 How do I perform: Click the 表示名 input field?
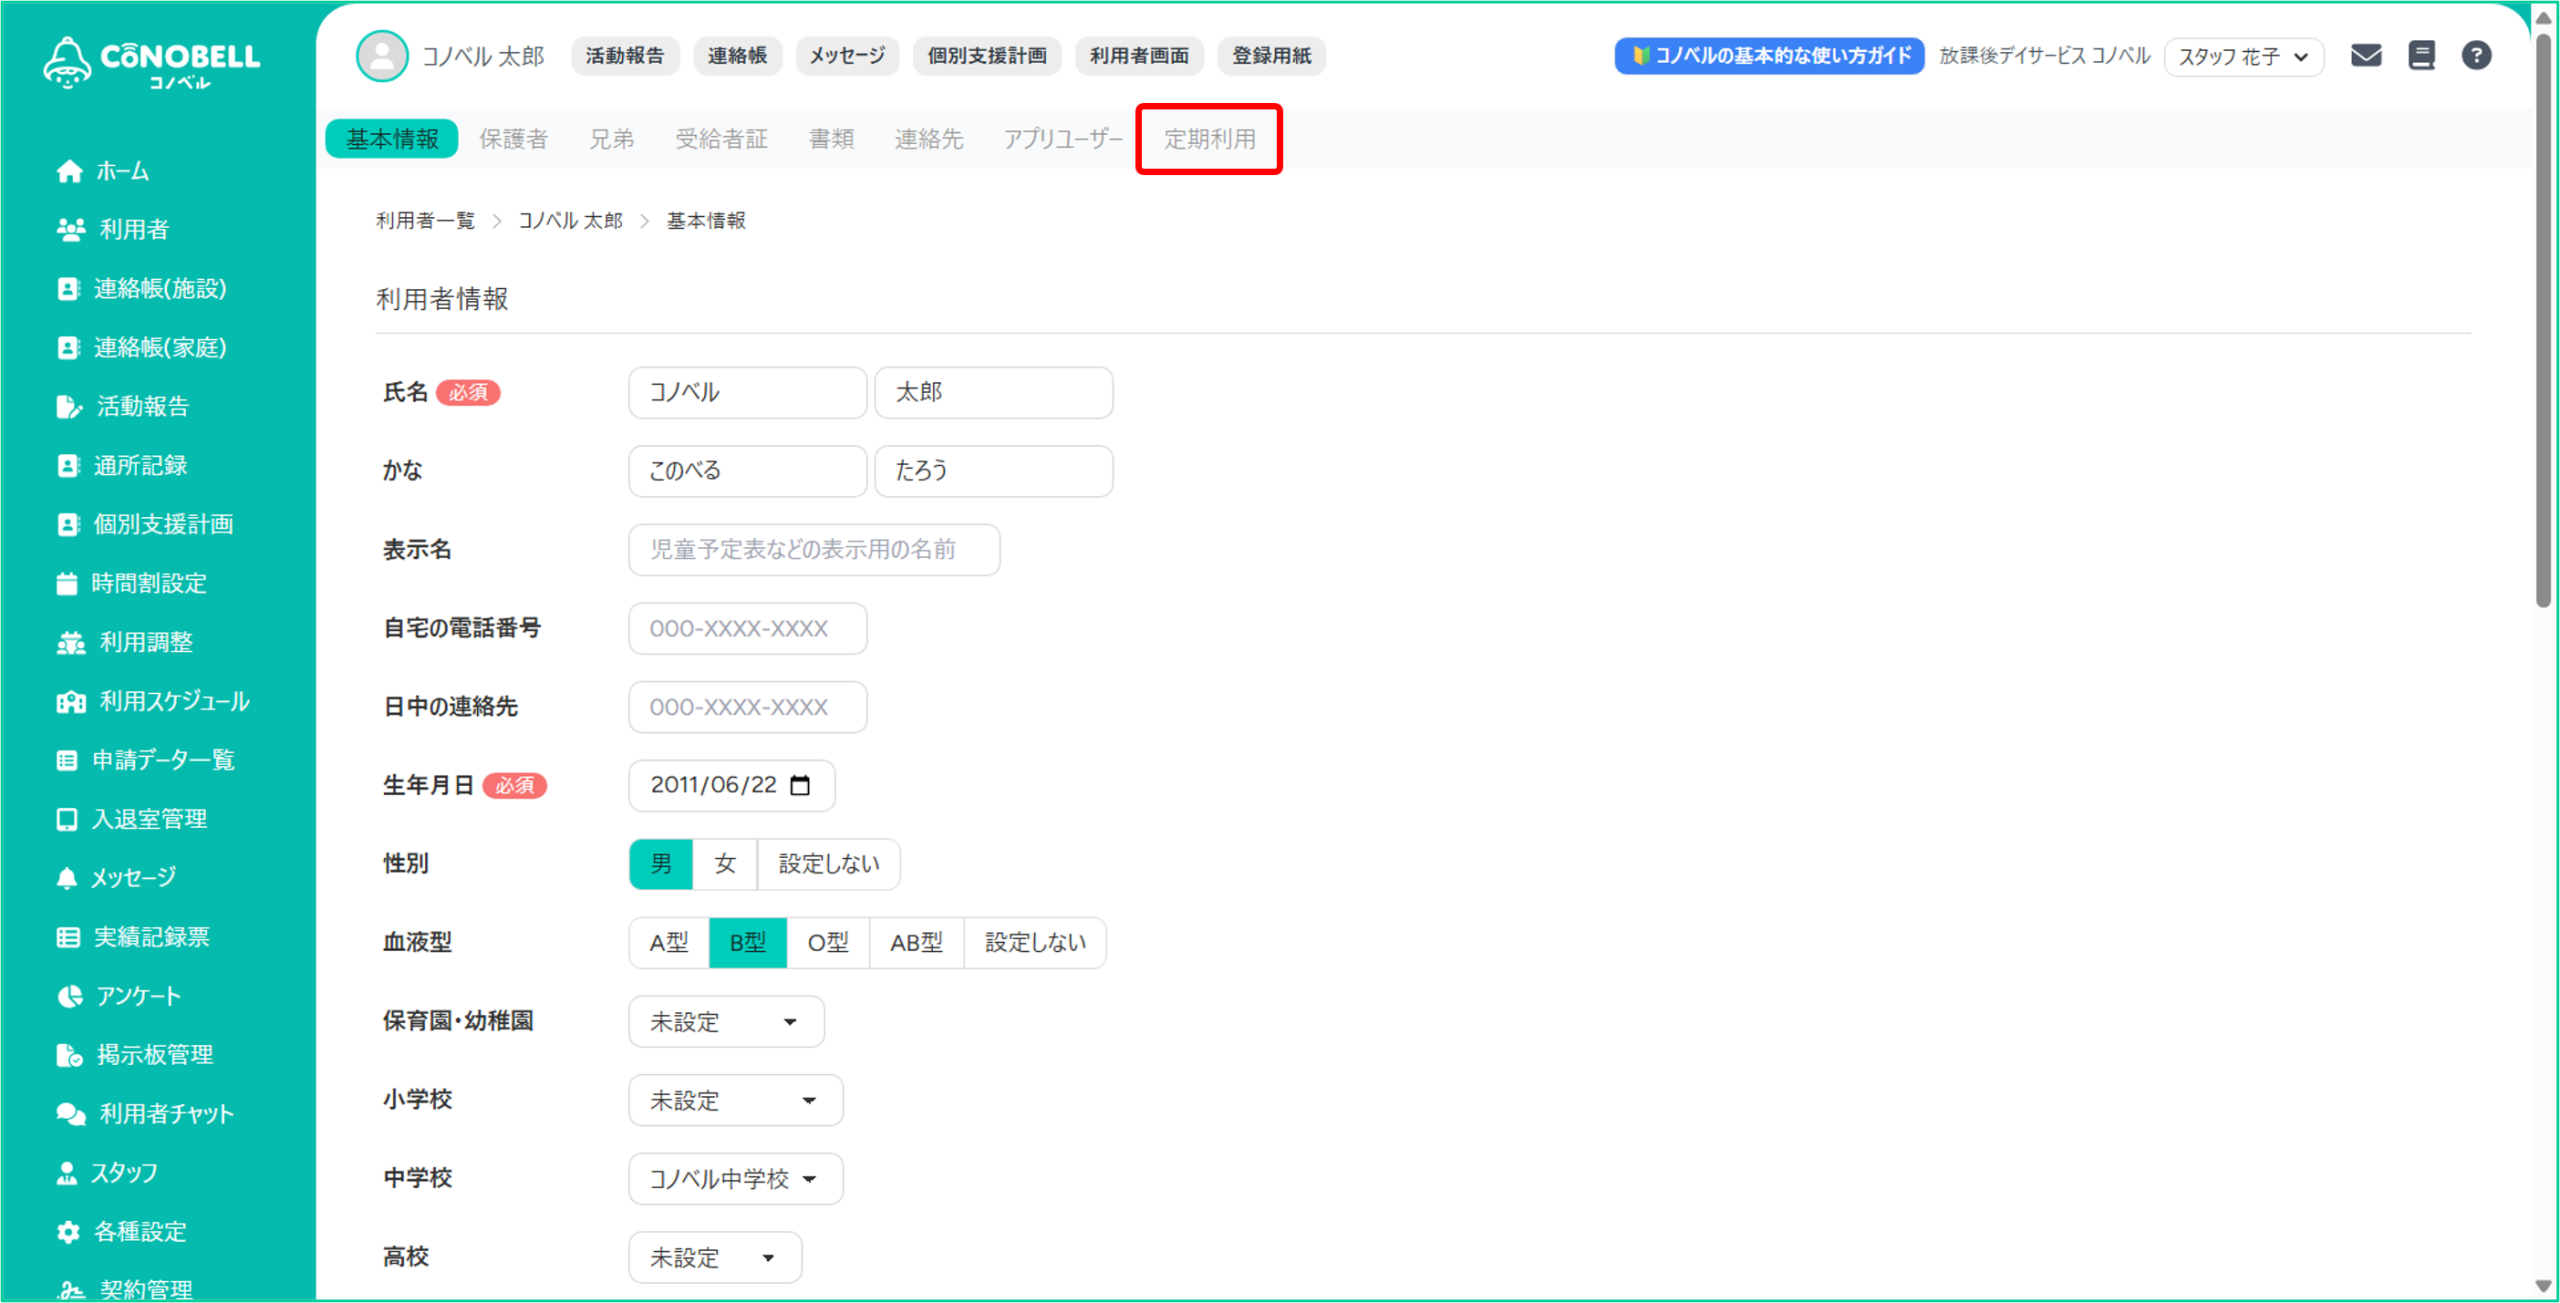(813, 549)
